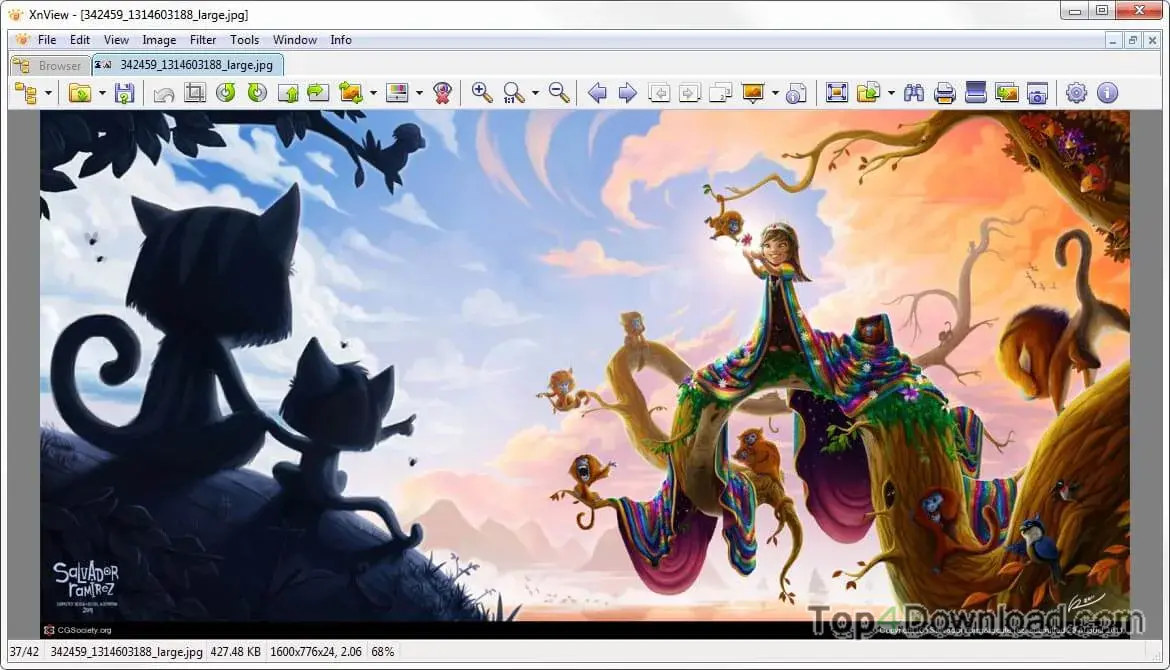The width and height of the screenshot is (1170, 670).
Task: Open the search tool
Action: click(x=913, y=92)
